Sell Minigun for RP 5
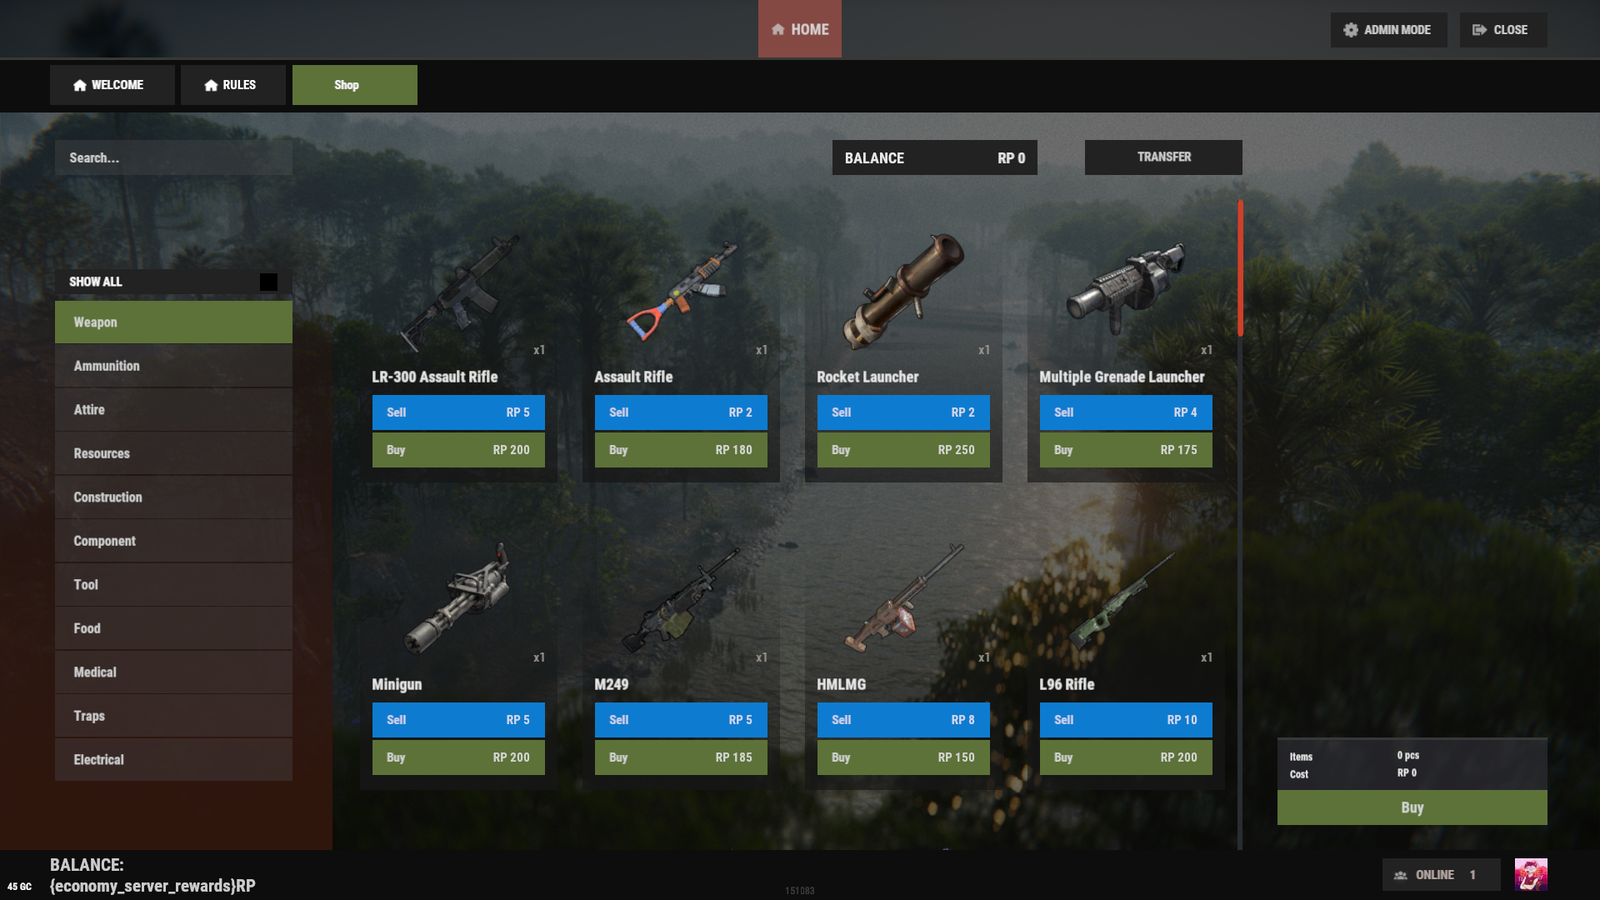 coord(458,720)
